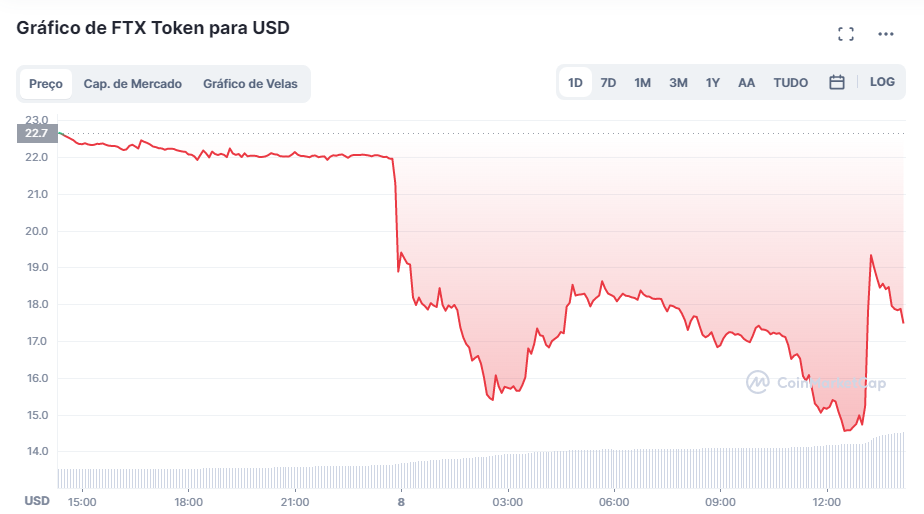Click the 12:00 time axis label

[x=826, y=502]
